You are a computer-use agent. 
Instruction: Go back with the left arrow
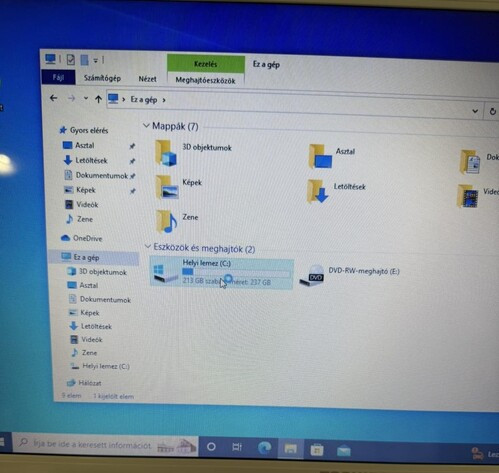(x=53, y=98)
